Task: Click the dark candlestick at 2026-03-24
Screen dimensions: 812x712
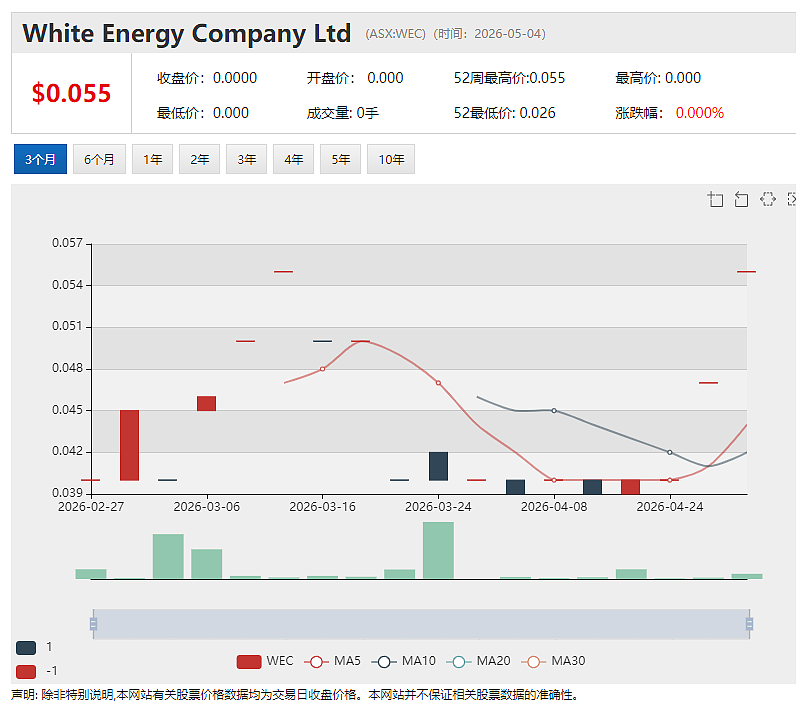Action: coord(439,466)
